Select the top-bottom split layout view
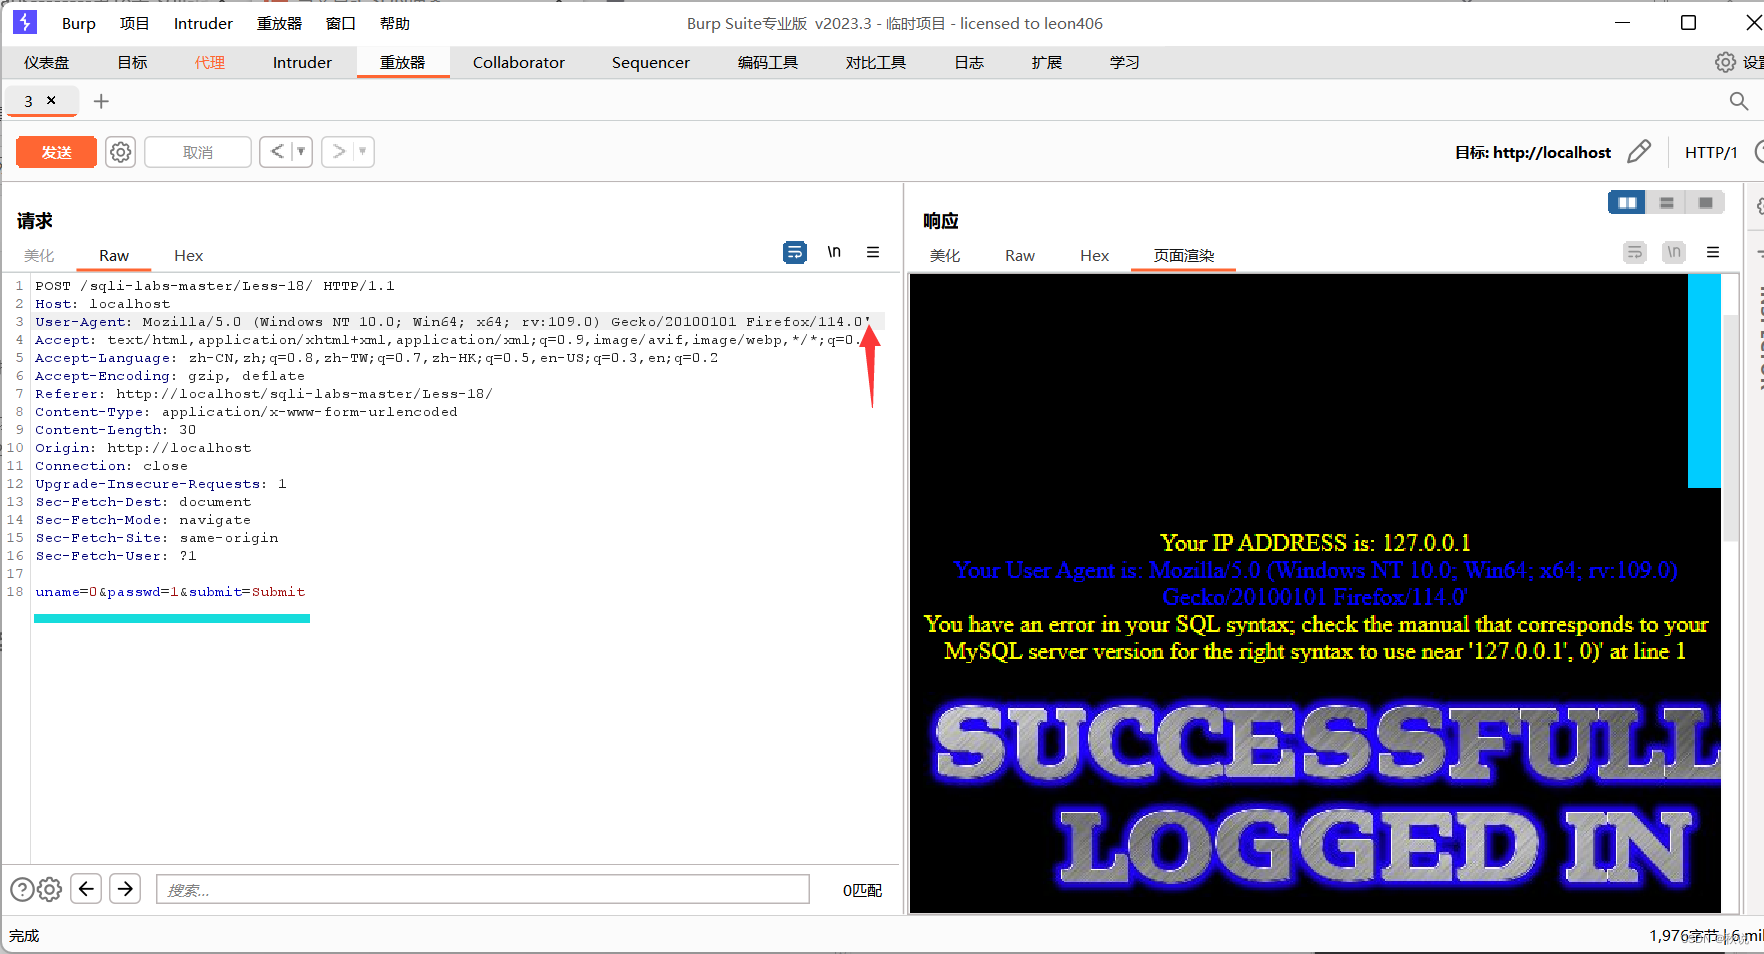Viewport: 1764px width, 954px height. [1666, 203]
